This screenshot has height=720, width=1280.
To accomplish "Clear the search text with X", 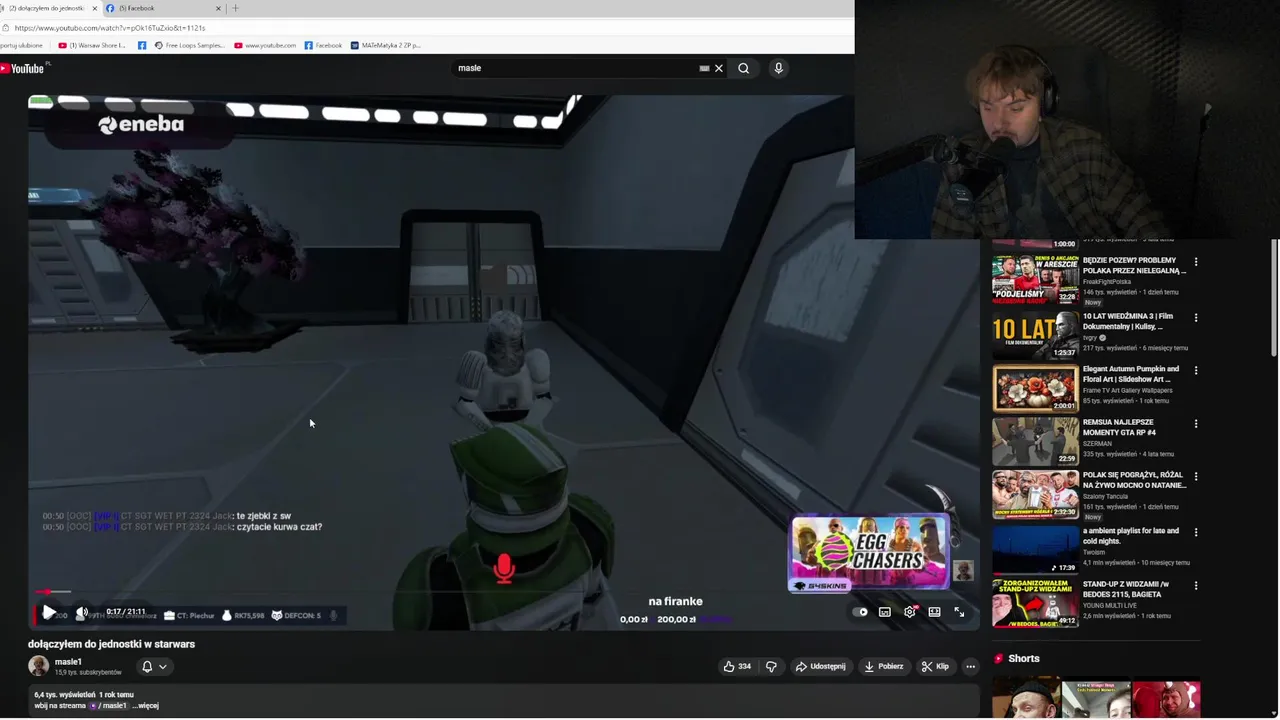I will click(x=718, y=68).
